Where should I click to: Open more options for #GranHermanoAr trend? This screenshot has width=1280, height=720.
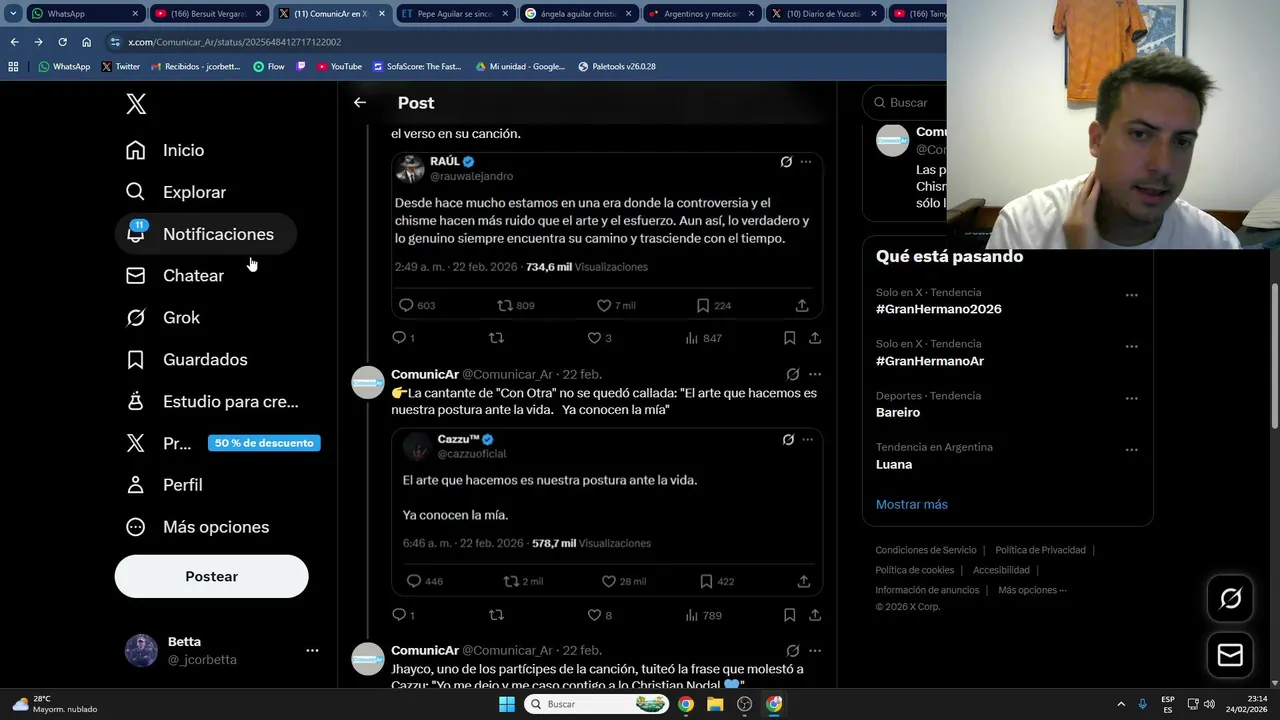[x=1131, y=346]
